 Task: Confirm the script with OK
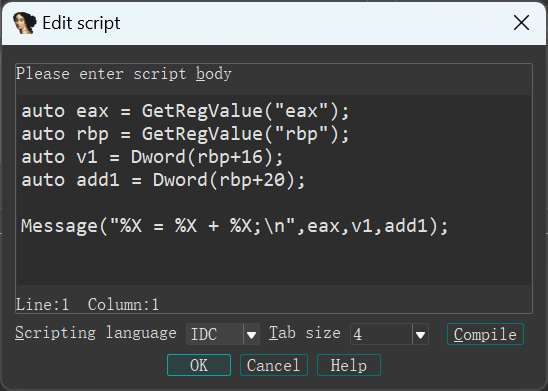tap(199, 365)
